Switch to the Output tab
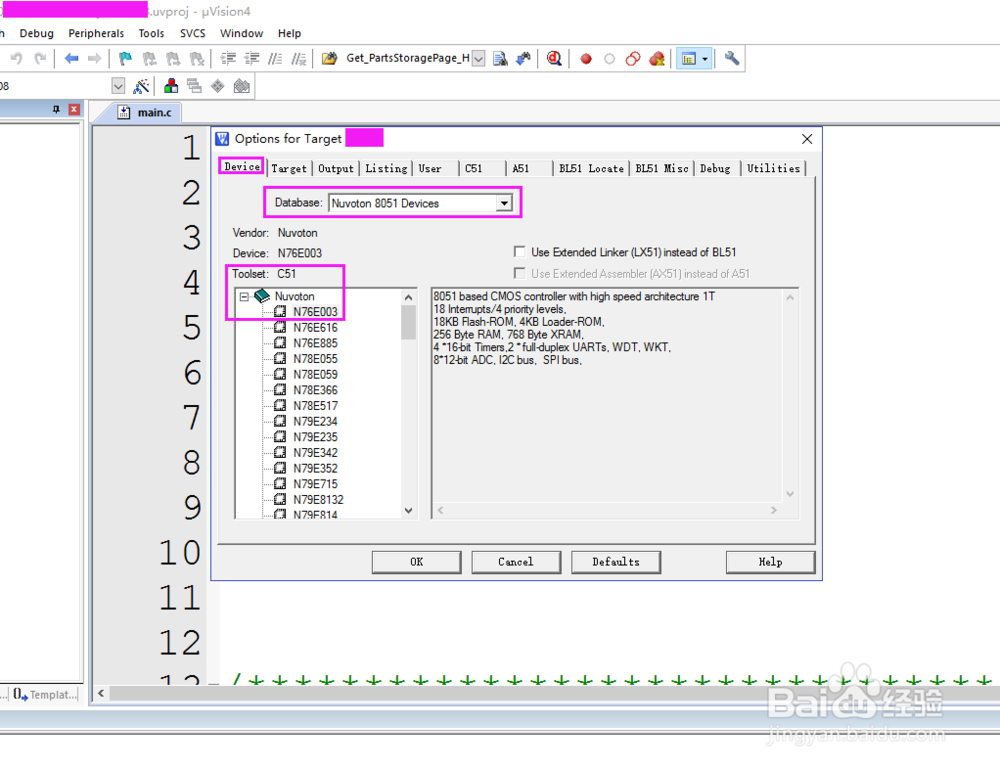This screenshot has height=769, width=1000. pos(335,168)
